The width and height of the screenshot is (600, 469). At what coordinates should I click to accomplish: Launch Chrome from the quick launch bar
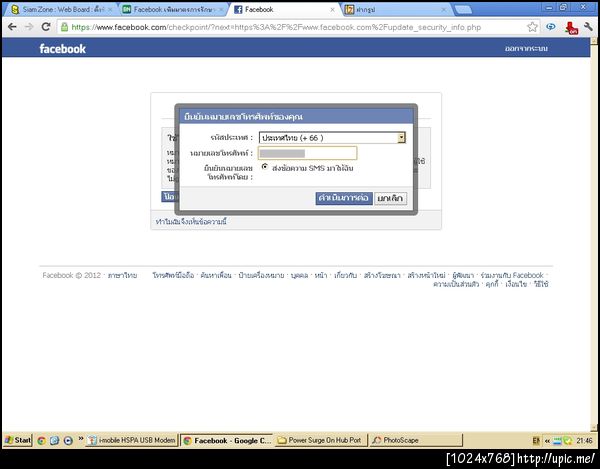coord(41,440)
